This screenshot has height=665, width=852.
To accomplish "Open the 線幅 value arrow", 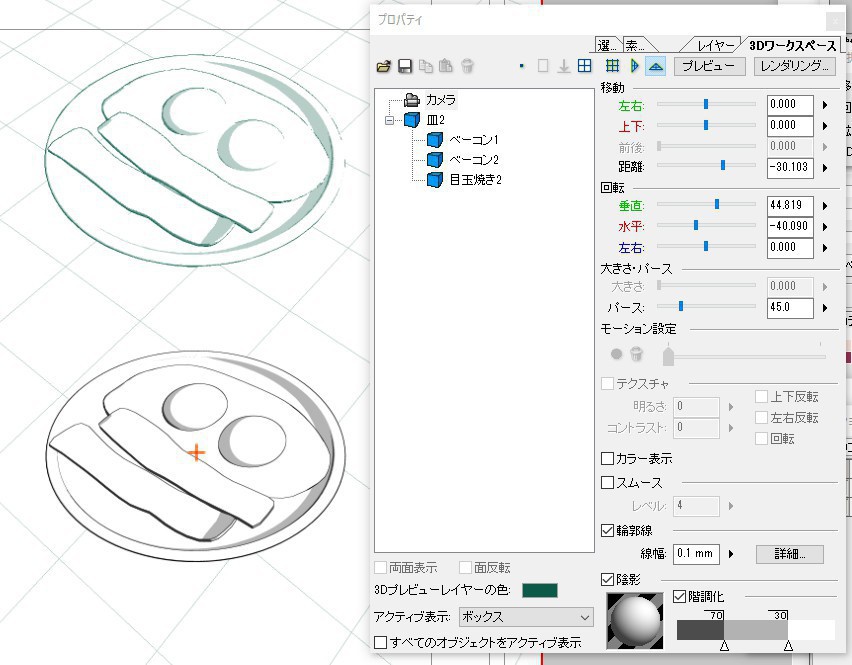I will tap(731, 554).
